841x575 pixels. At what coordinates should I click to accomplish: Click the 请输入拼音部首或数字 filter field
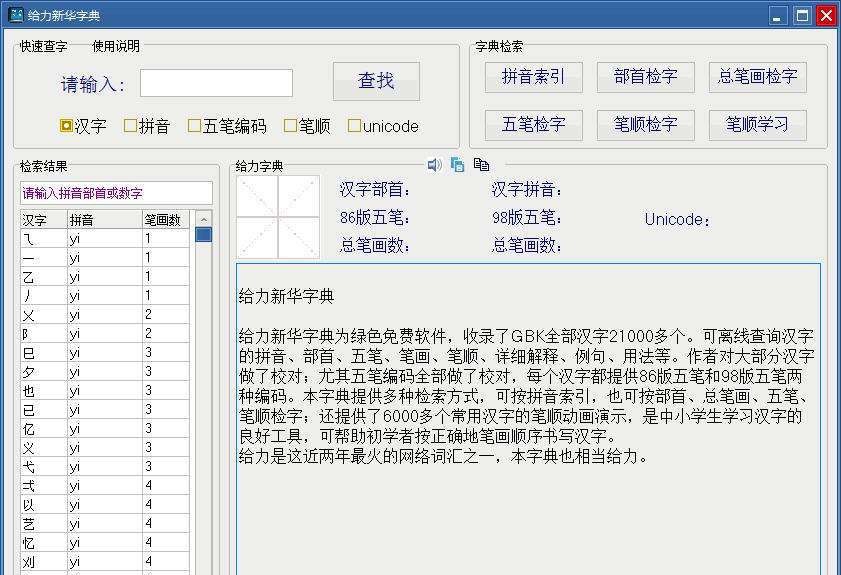click(x=116, y=193)
